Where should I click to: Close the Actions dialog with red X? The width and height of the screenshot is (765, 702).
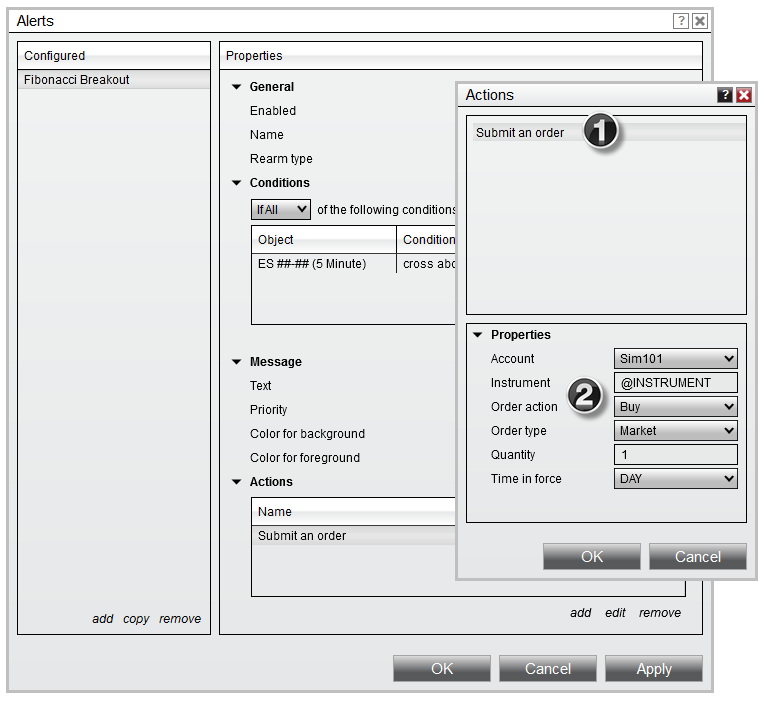(x=743, y=95)
